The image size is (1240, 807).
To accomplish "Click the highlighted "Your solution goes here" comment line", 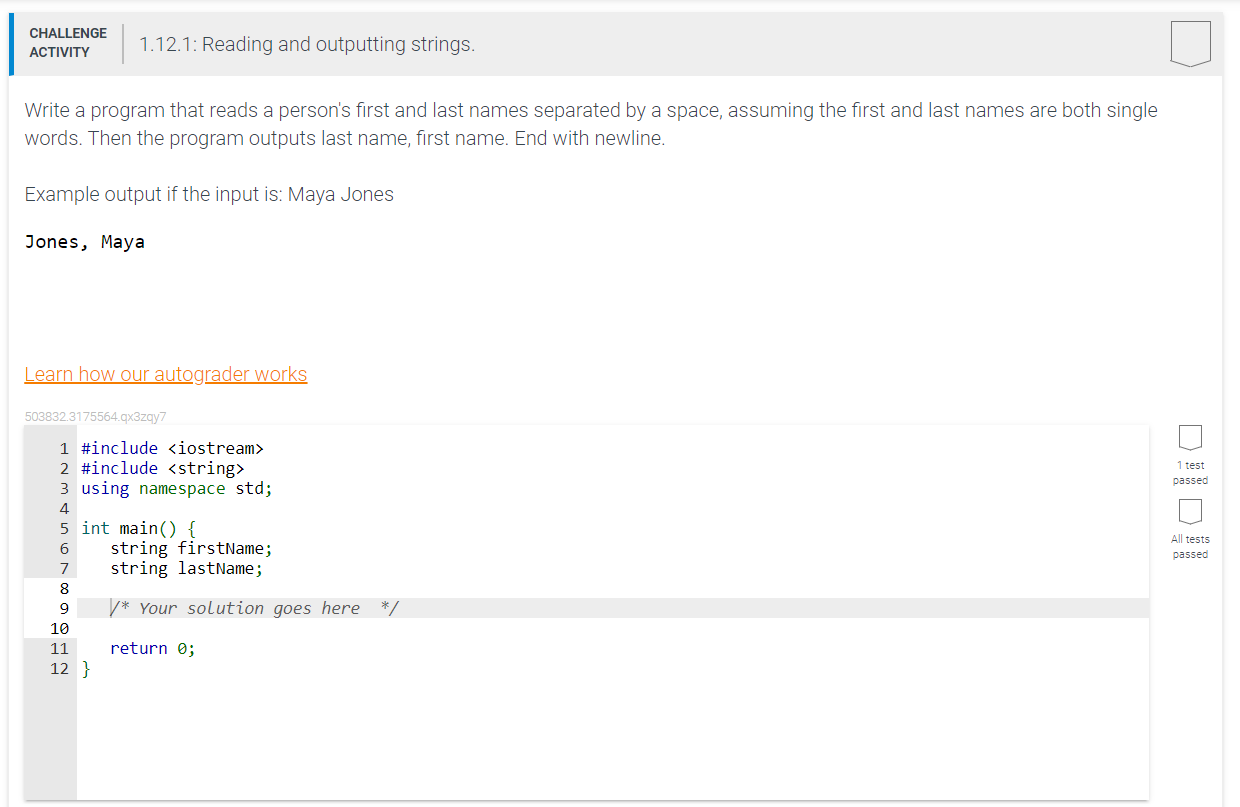I will [x=255, y=608].
